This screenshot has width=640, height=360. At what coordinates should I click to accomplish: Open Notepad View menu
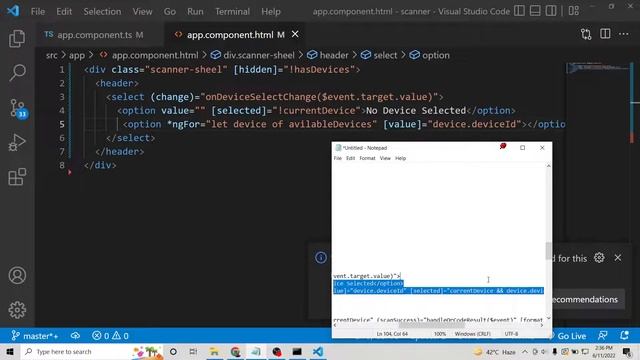(385, 158)
